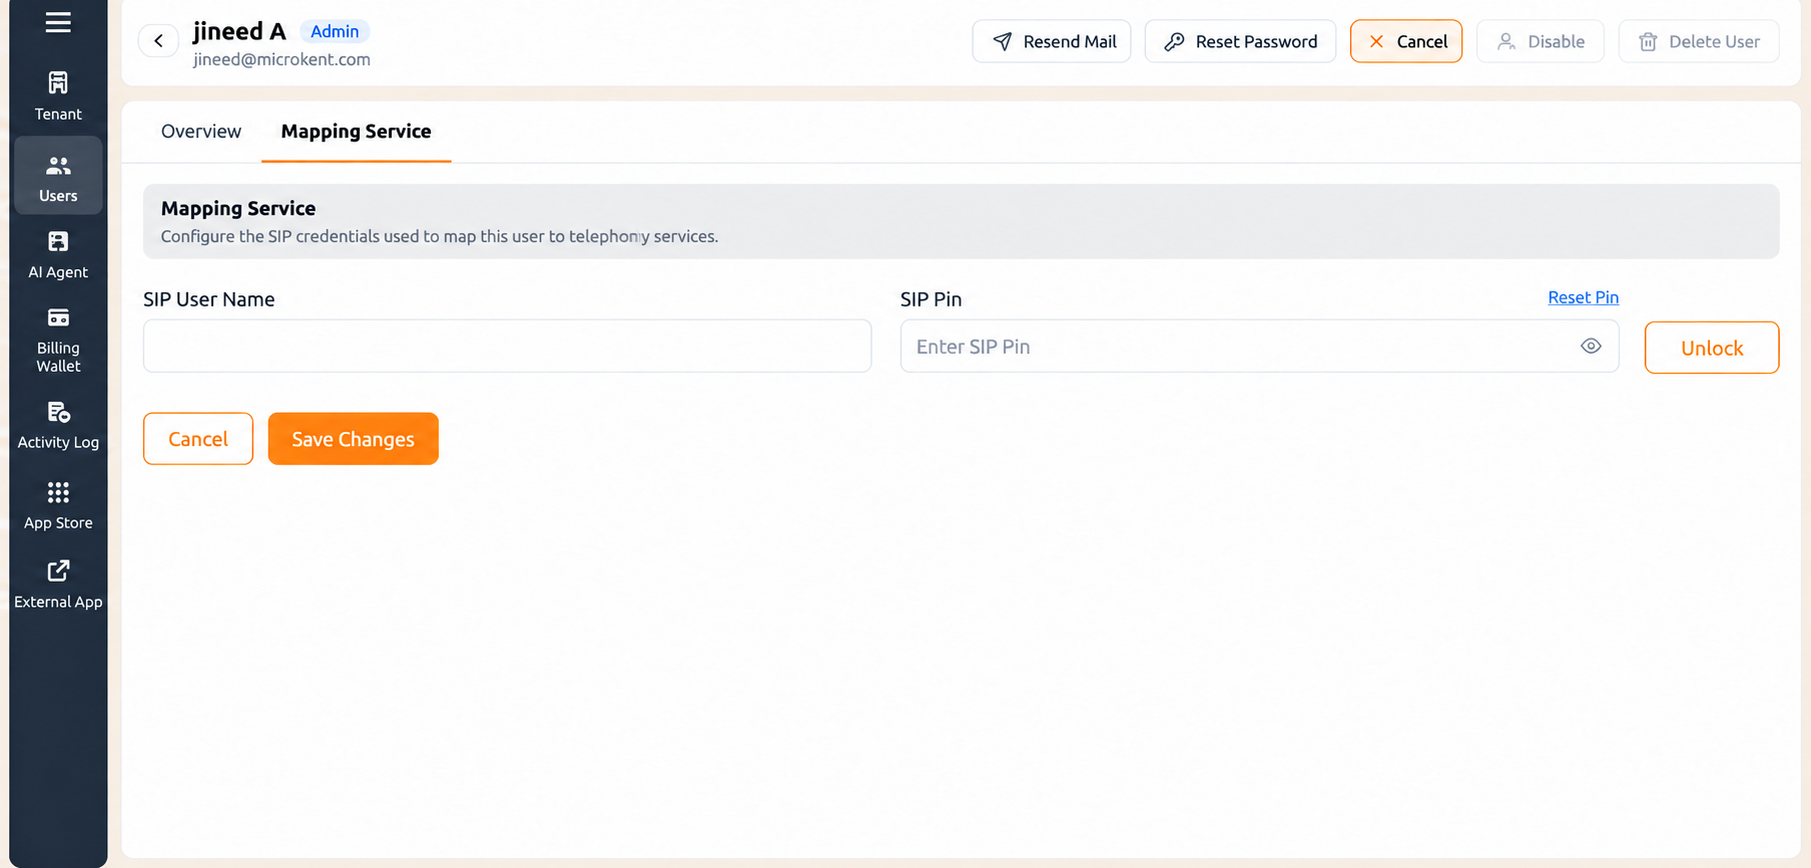Click the Disable user button
Viewport: 1811px width, 868px height.
1540,41
